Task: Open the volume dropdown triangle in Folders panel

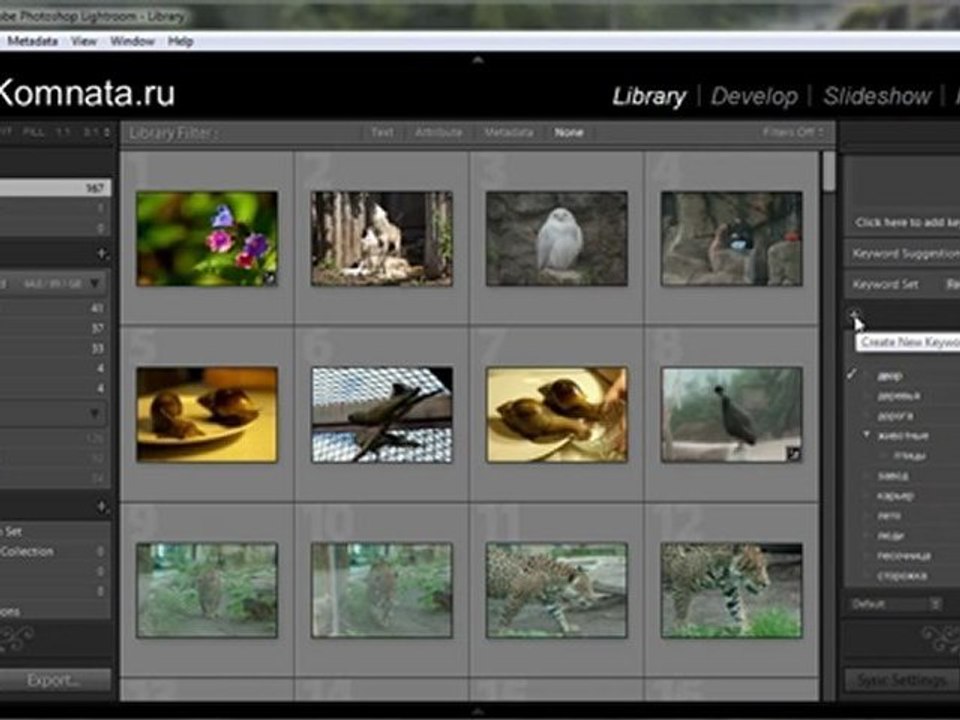Action: [x=94, y=283]
